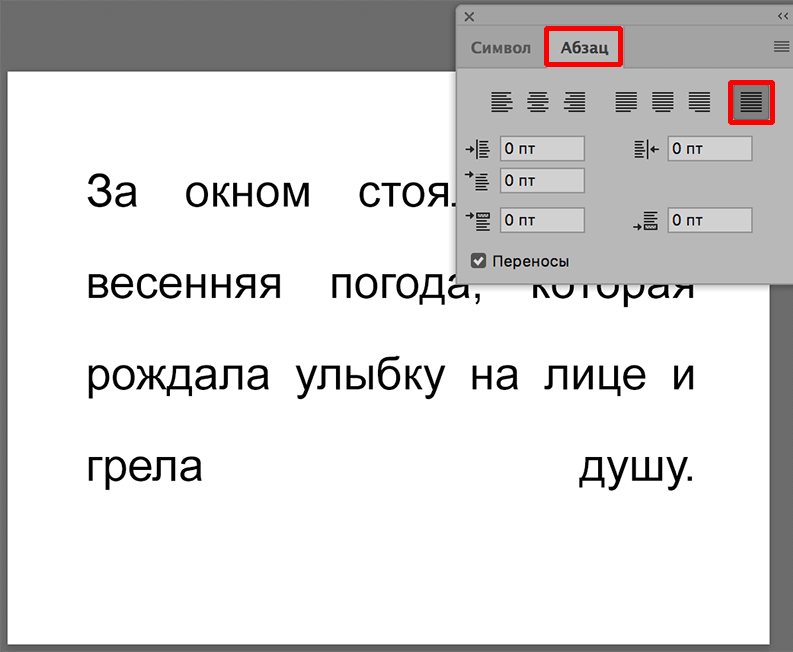Justify with last line left aligned
Screen dimensions: 793x652
point(626,102)
